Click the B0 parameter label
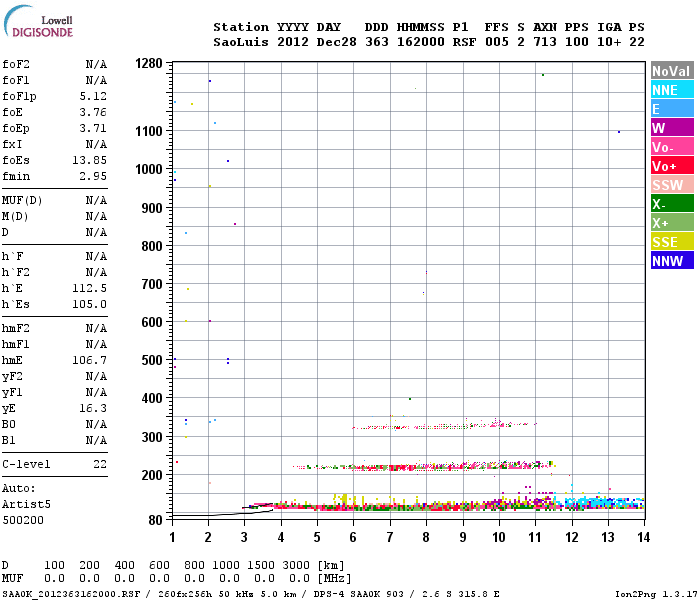700x600 pixels. click(x=8, y=425)
